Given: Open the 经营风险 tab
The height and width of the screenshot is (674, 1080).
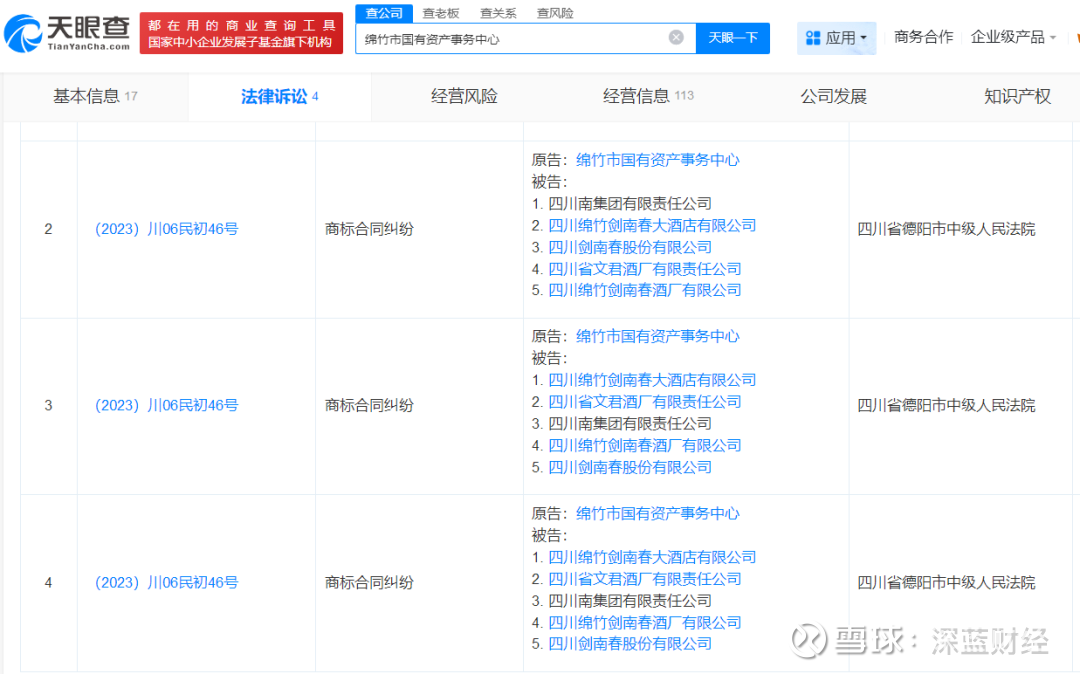Looking at the screenshot, I should 464,96.
